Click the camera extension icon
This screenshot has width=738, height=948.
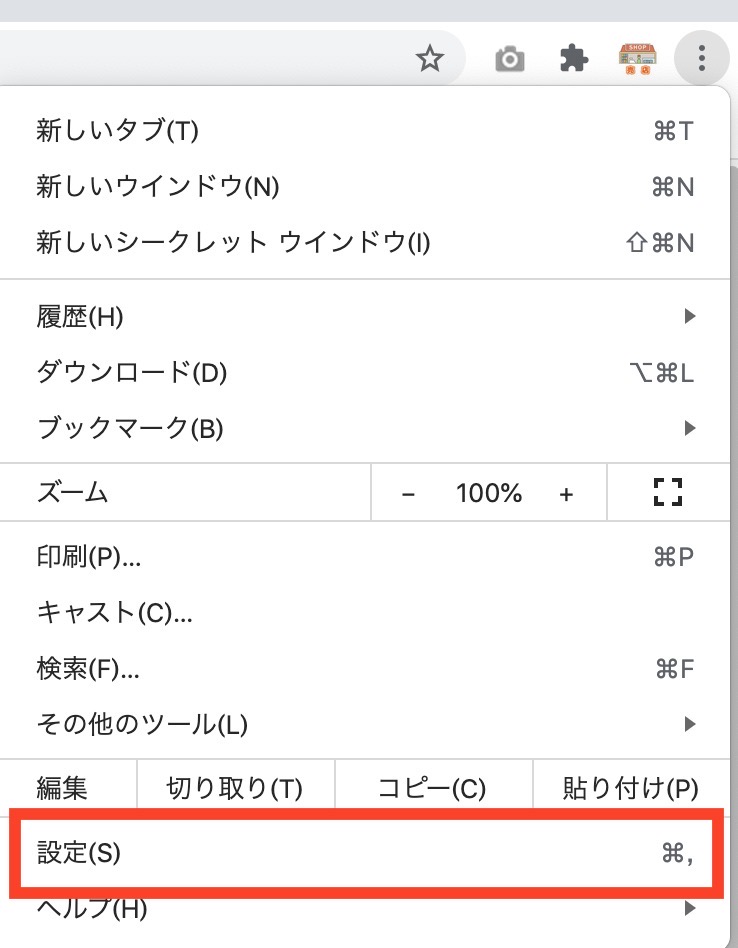(510, 59)
